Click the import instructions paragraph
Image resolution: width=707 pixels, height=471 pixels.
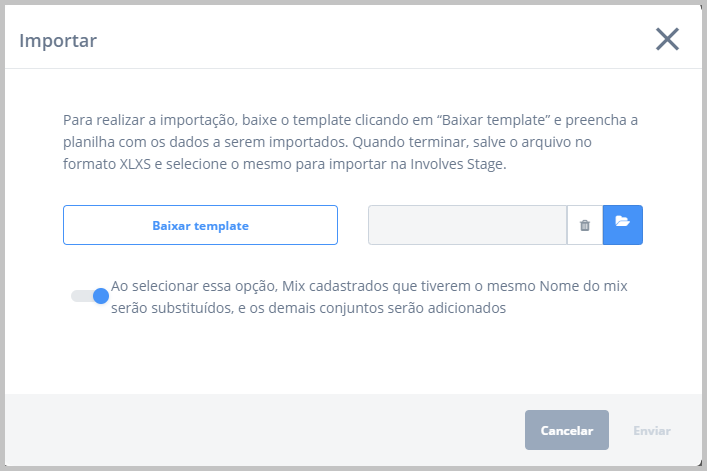350,142
